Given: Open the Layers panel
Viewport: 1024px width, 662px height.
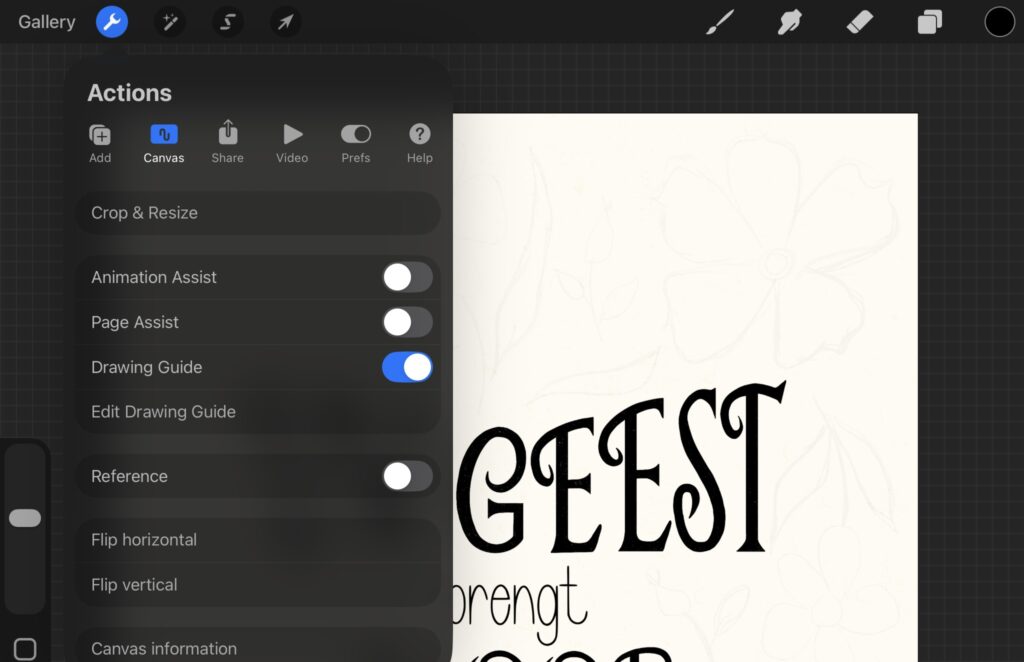Looking at the screenshot, I should (x=930, y=22).
